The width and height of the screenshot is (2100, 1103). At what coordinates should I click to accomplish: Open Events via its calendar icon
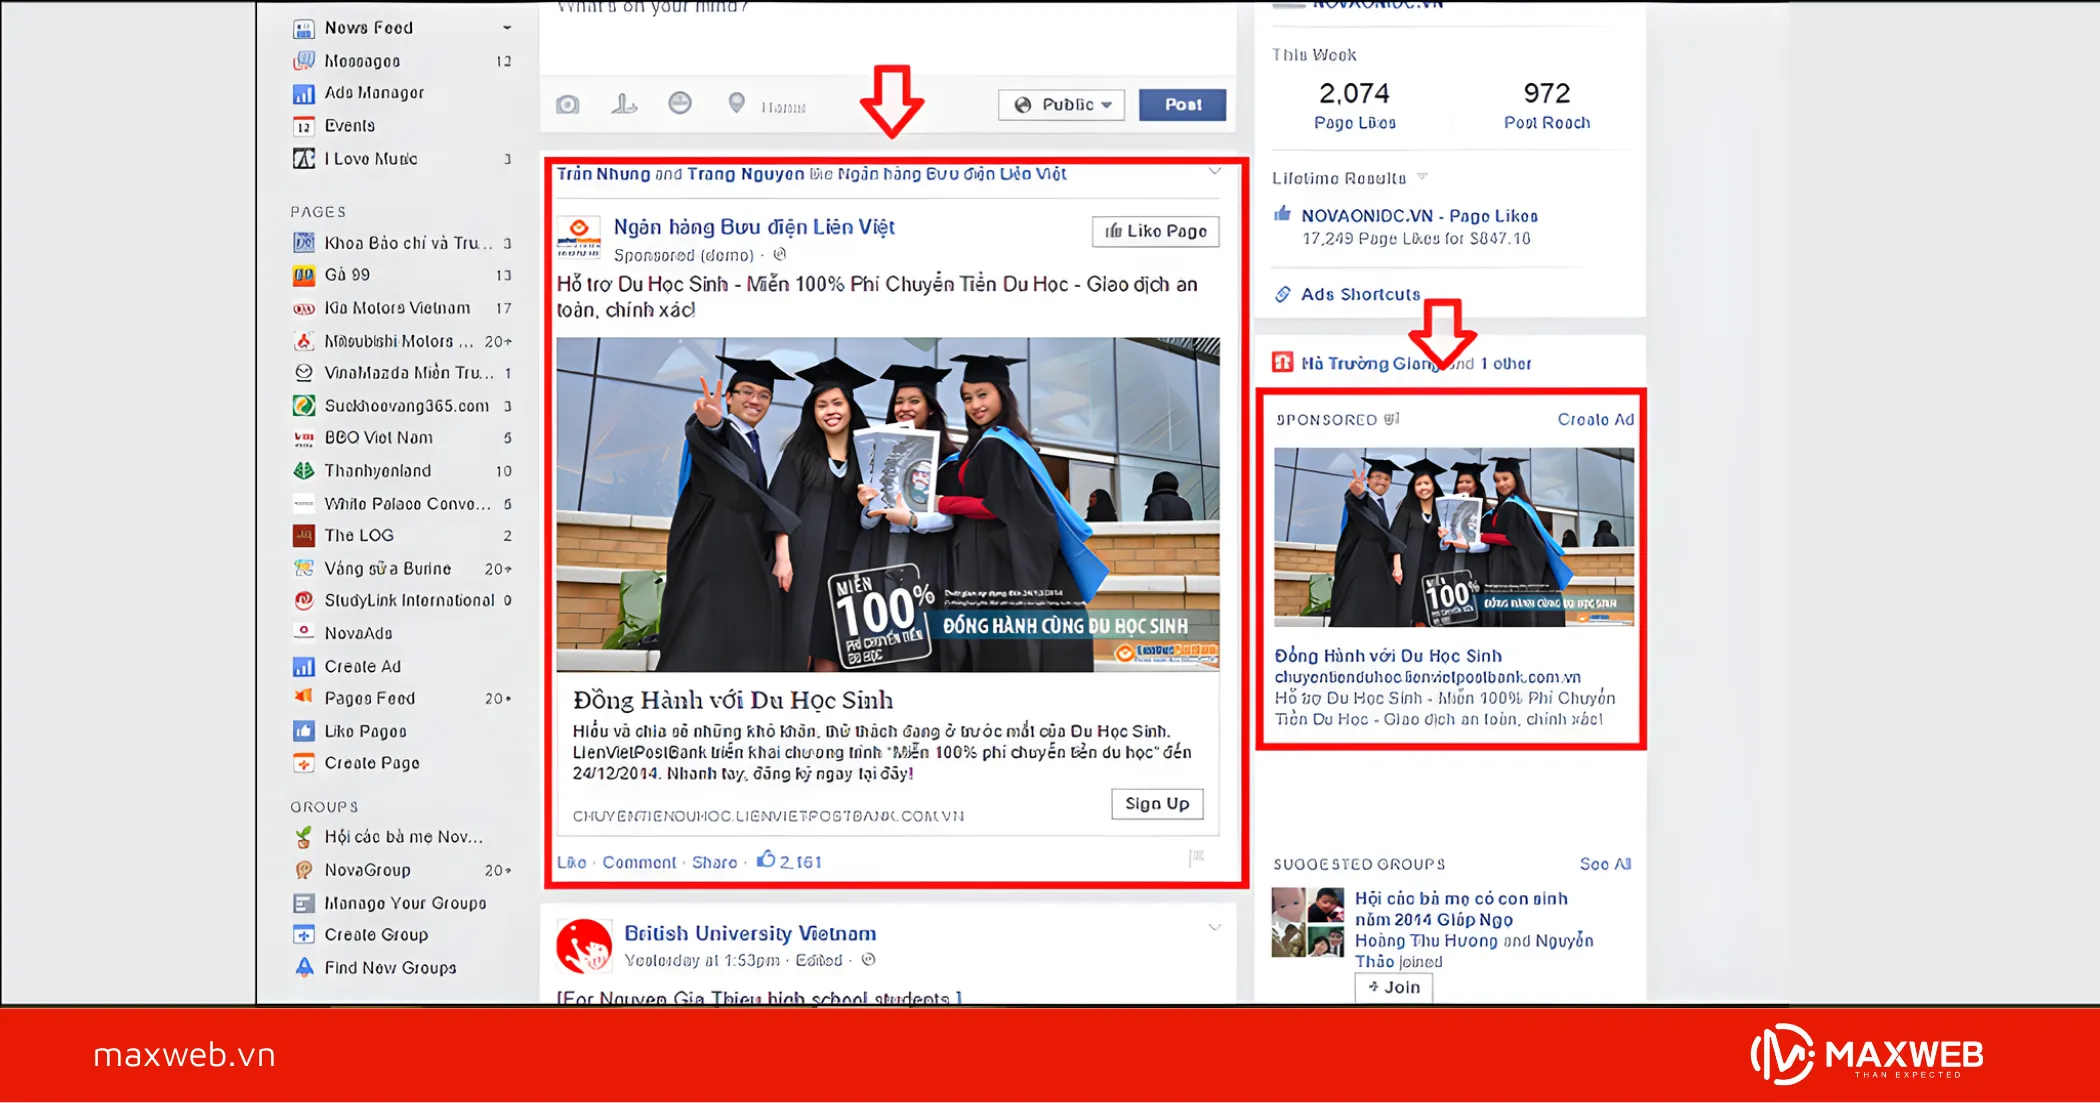tap(305, 126)
